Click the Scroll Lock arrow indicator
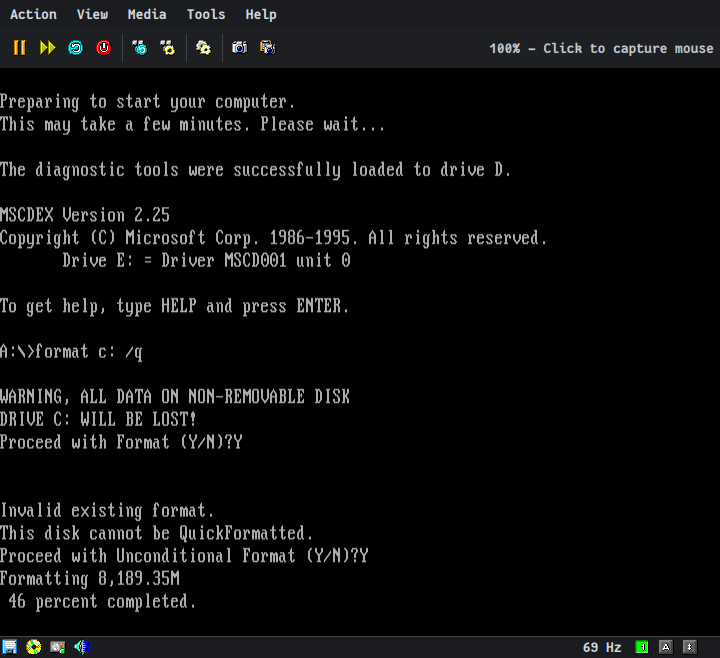This screenshot has height=658, width=720. [690, 647]
